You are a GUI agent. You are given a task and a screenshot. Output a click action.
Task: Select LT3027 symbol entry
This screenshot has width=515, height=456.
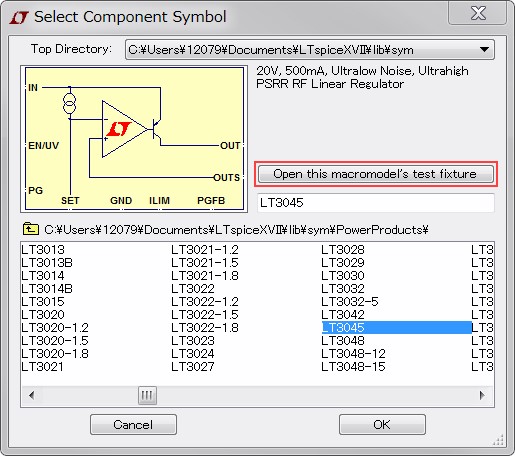coord(193,367)
